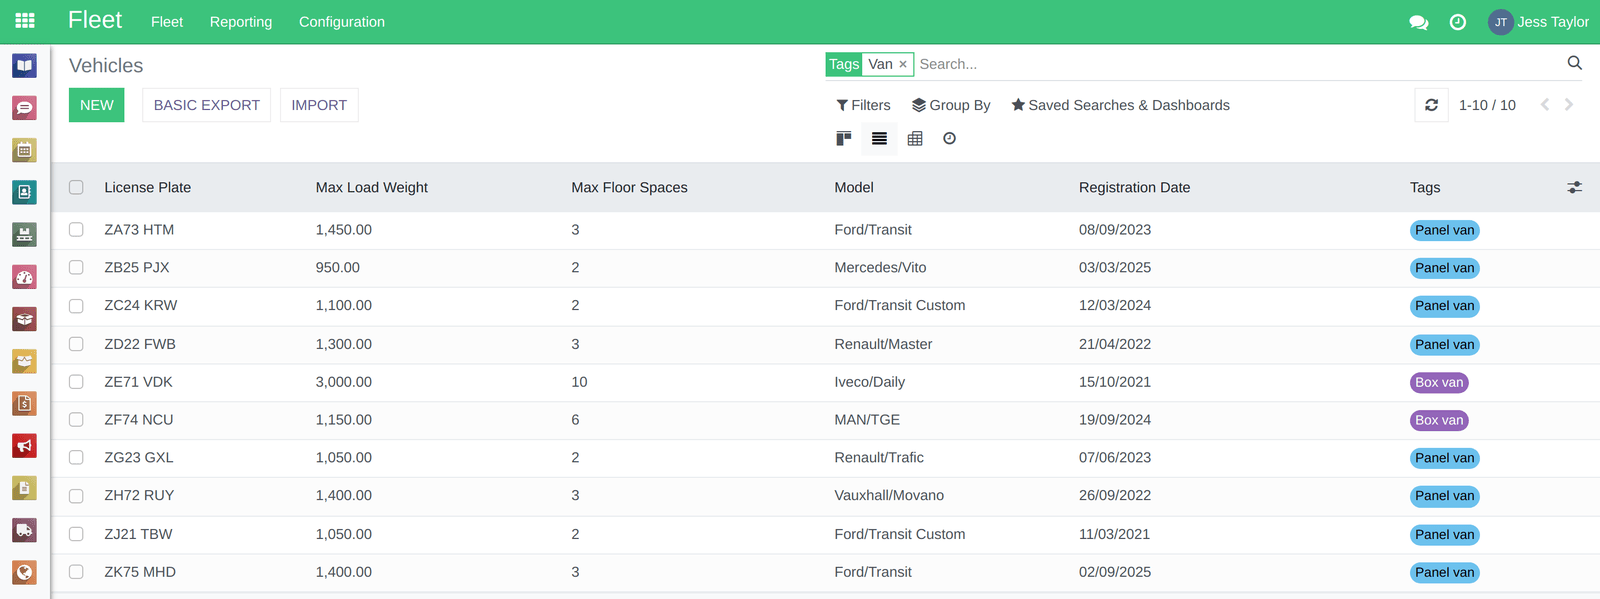Screen dimensions: 1600x599
Task: Open Jess Taylor user menu
Action: tap(1538, 22)
